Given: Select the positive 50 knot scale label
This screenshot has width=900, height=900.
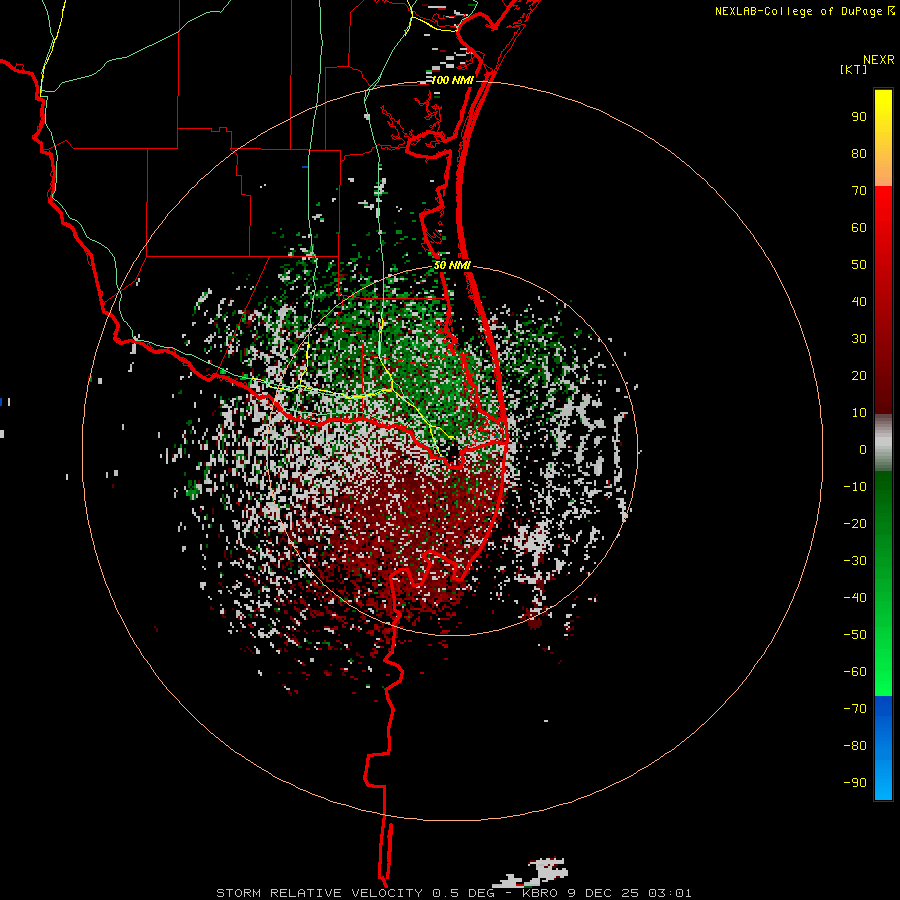Looking at the screenshot, I should 859,265.
